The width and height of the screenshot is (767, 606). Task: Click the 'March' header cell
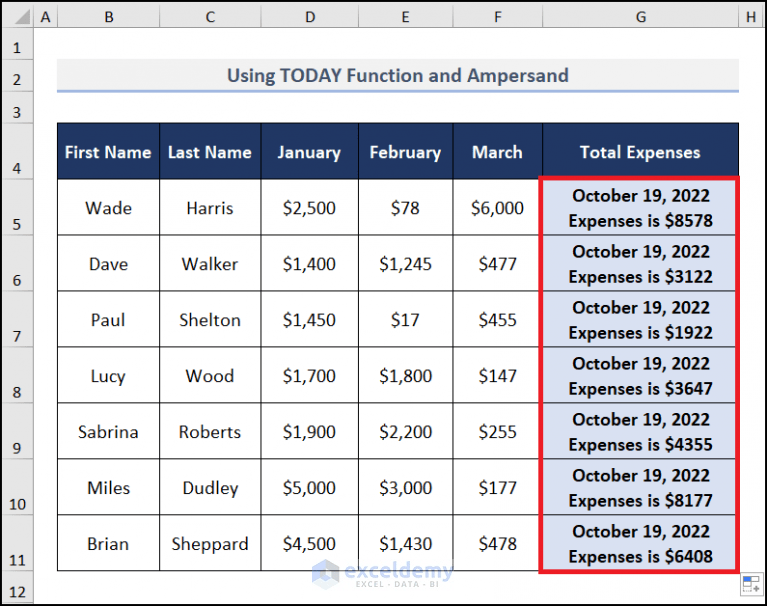tap(497, 151)
